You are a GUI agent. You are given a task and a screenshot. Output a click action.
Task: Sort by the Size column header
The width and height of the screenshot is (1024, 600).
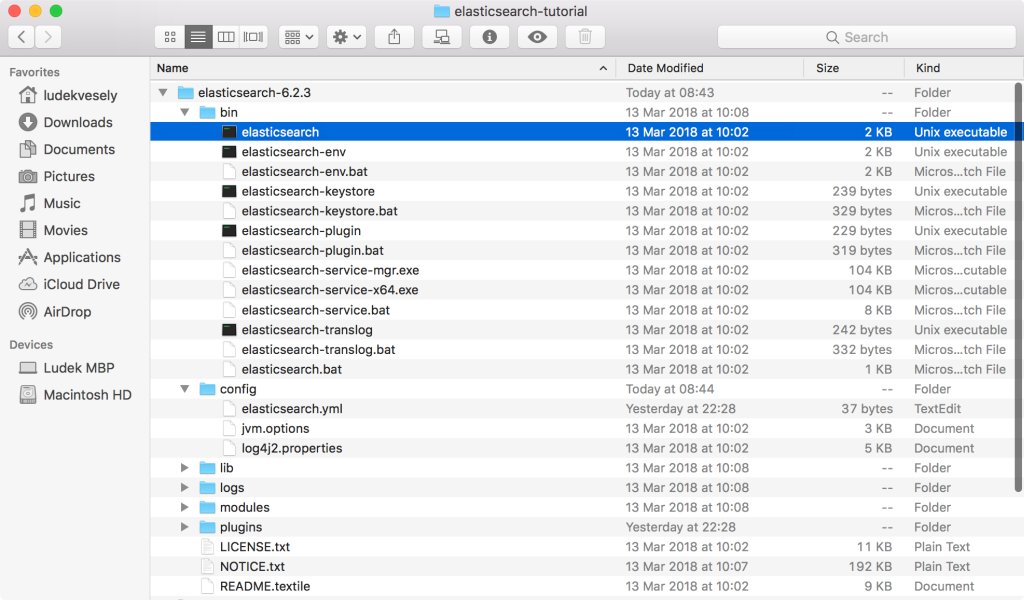[x=854, y=68]
